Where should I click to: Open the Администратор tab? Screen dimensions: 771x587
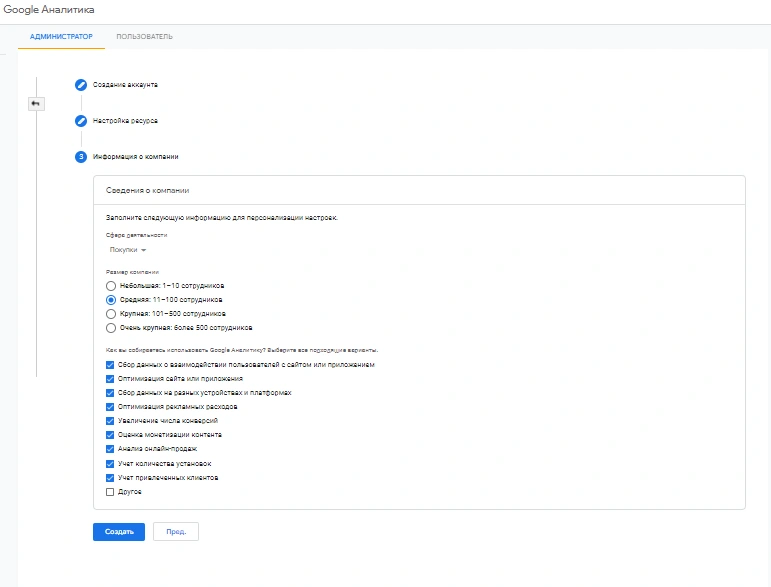pos(62,37)
